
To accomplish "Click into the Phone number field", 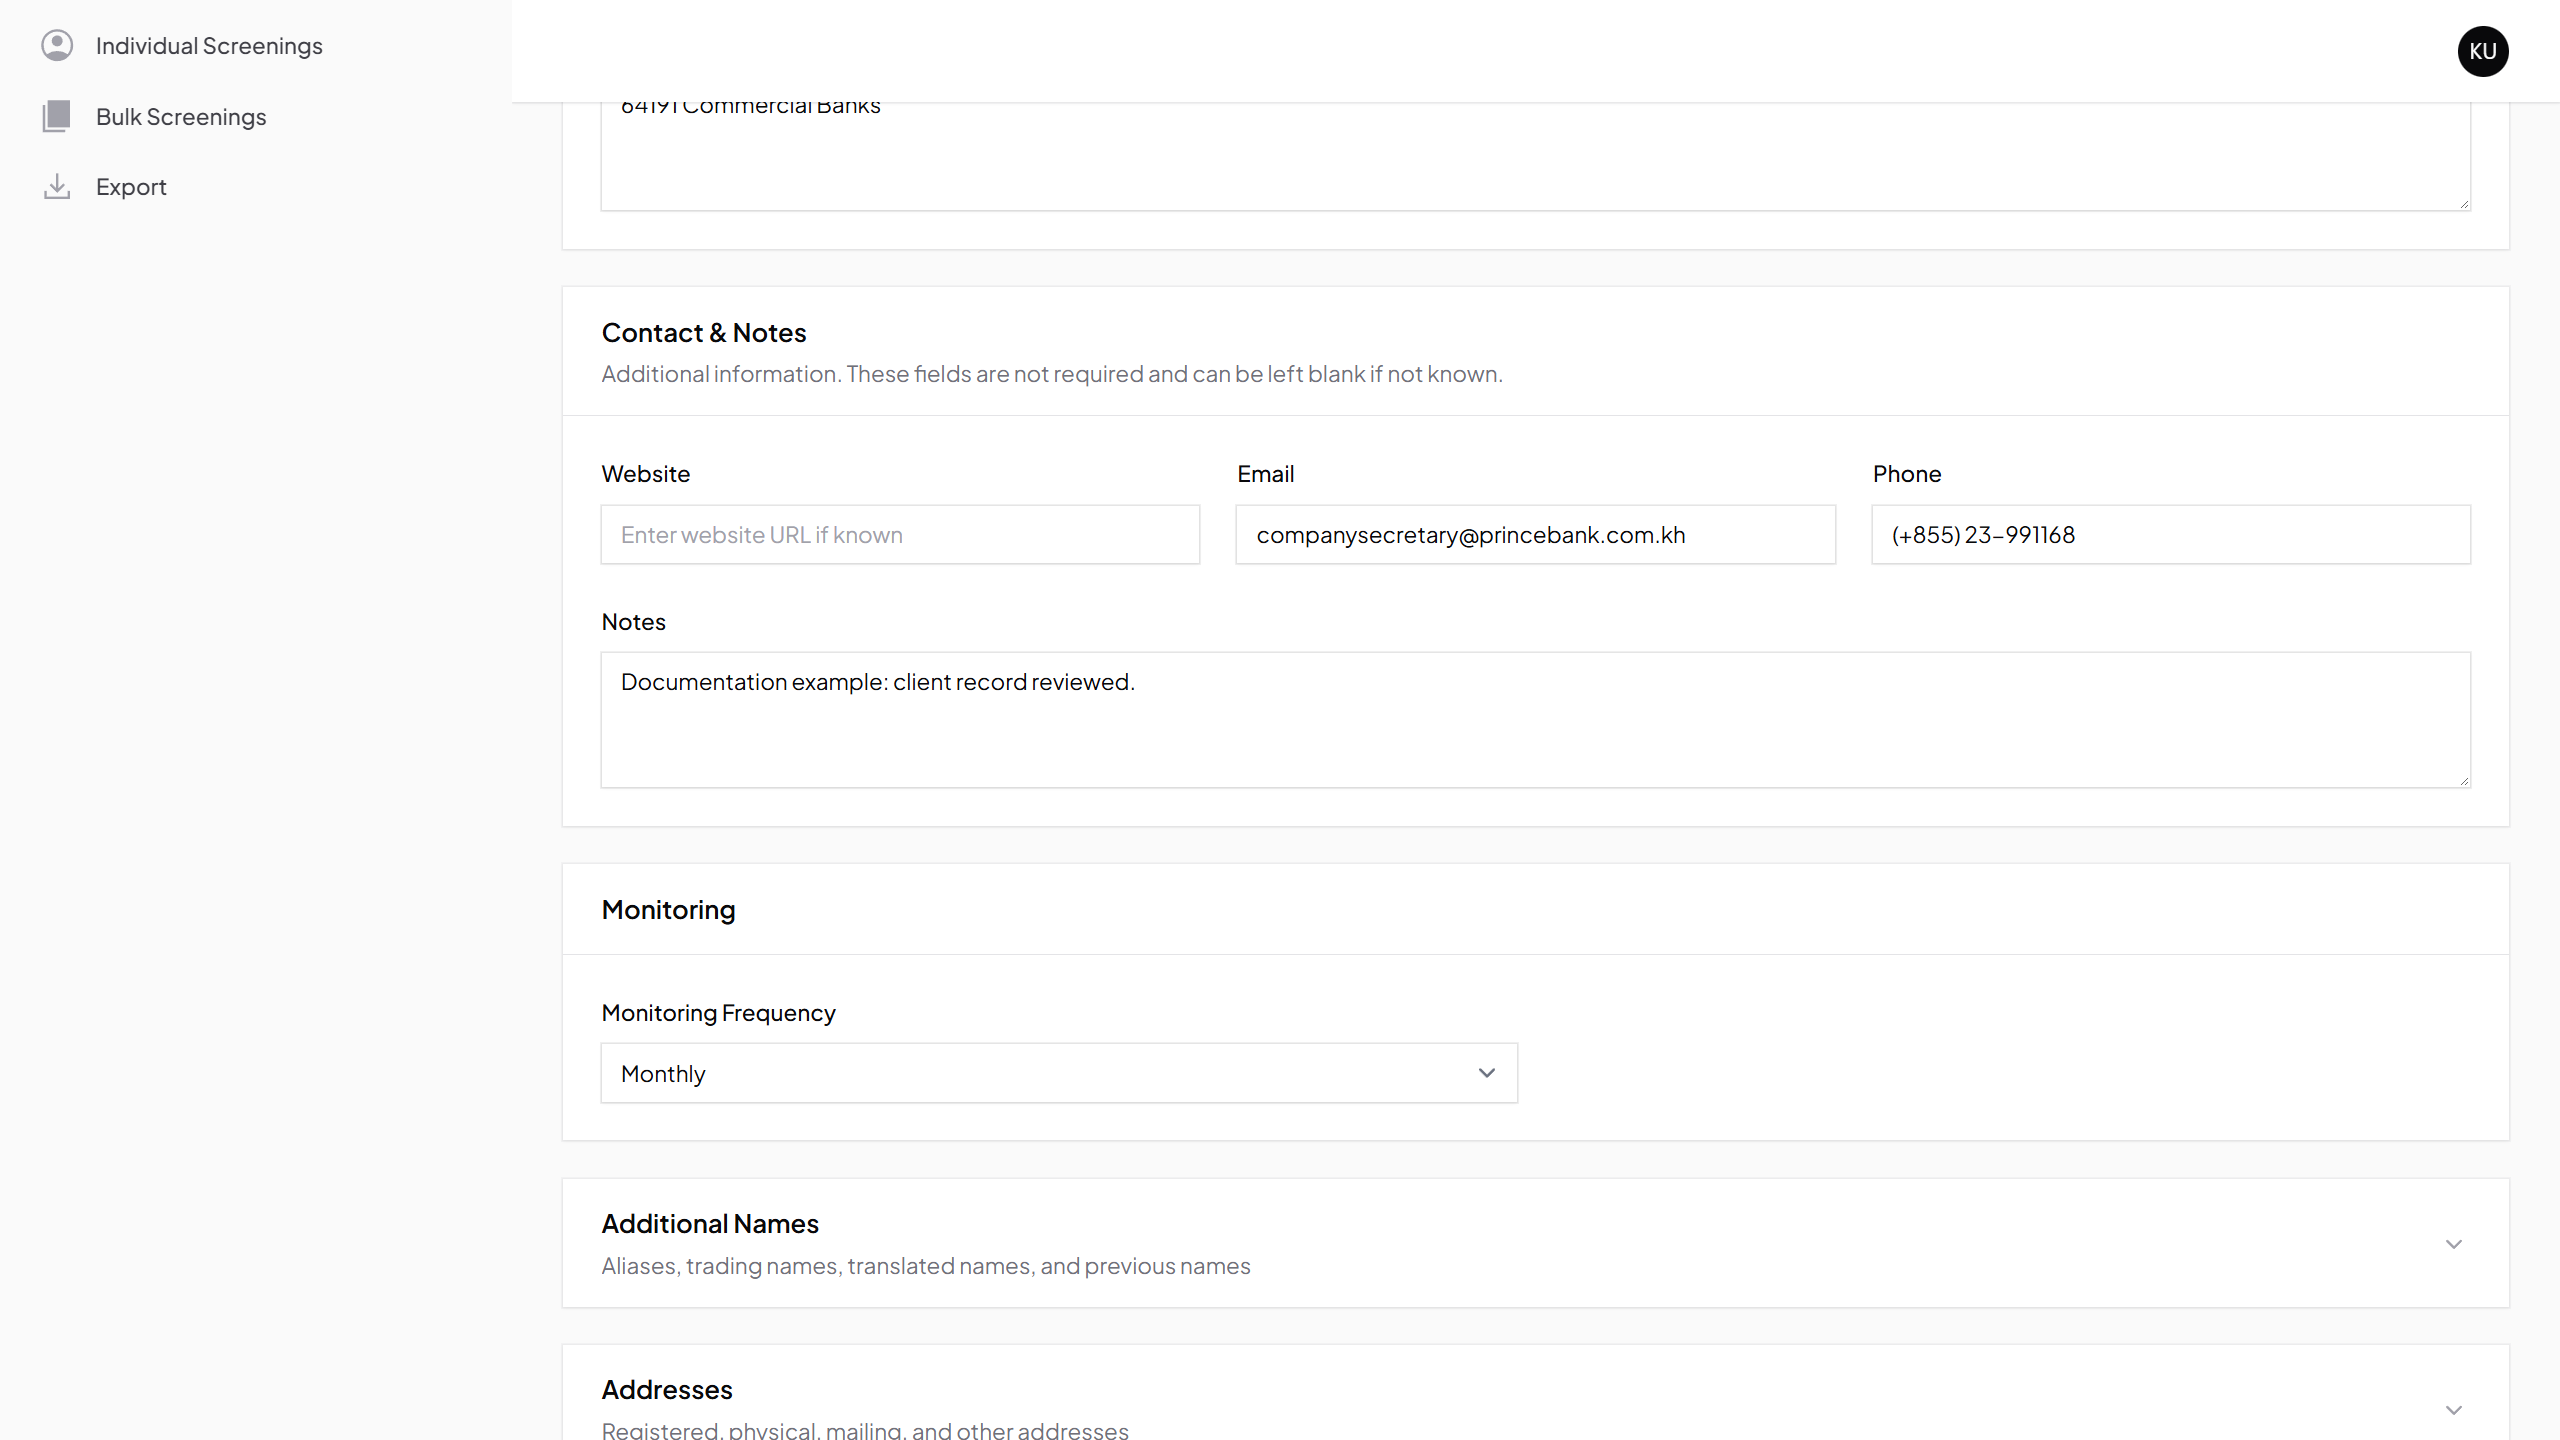I will (x=2171, y=535).
